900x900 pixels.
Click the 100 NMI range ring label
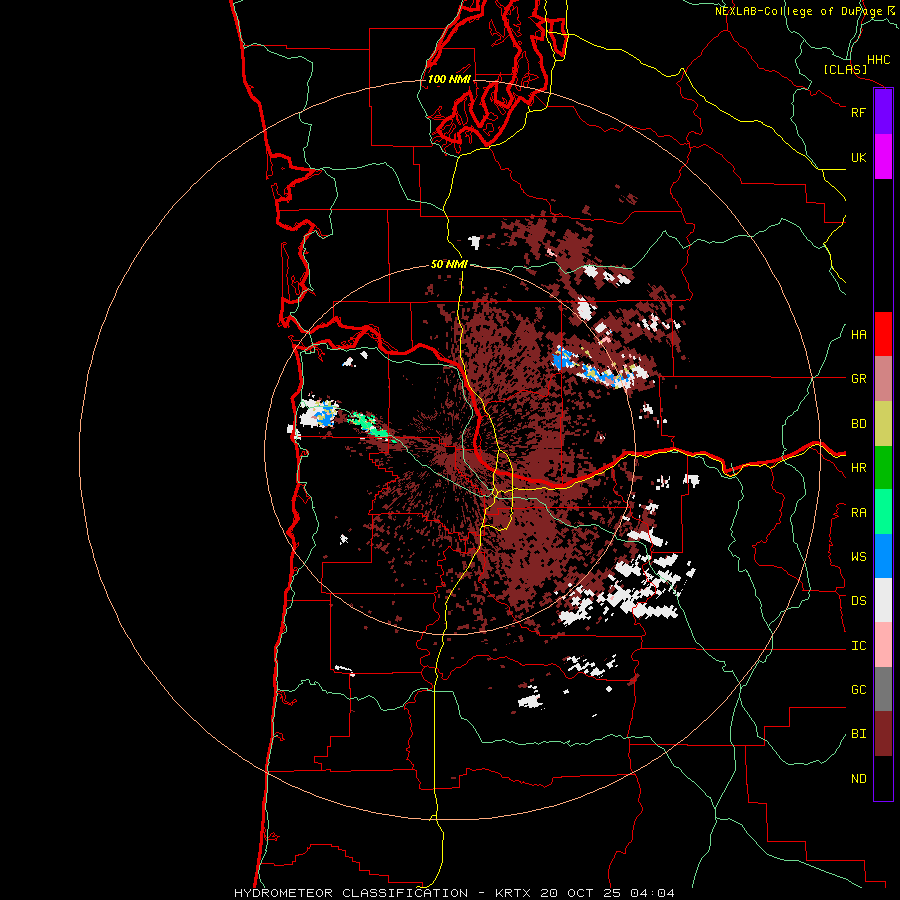pos(449,79)
